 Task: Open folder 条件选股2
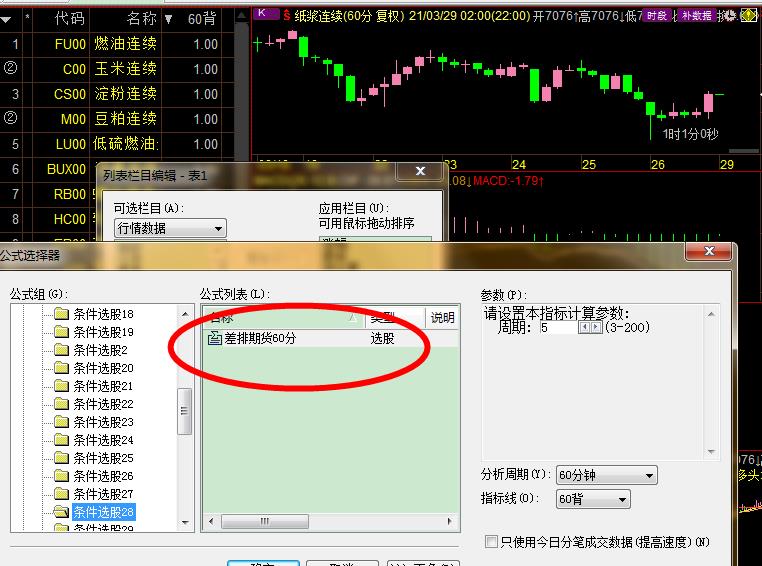[x=100, y=350]
